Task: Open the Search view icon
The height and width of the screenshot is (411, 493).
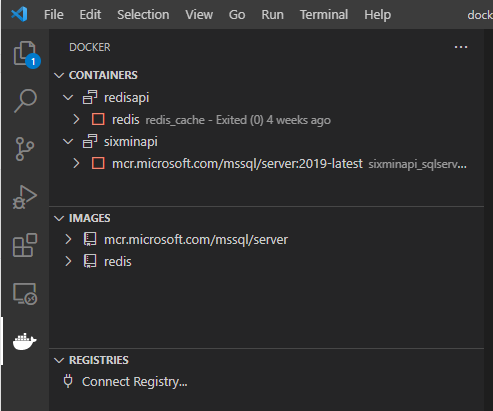Action: 25,100
